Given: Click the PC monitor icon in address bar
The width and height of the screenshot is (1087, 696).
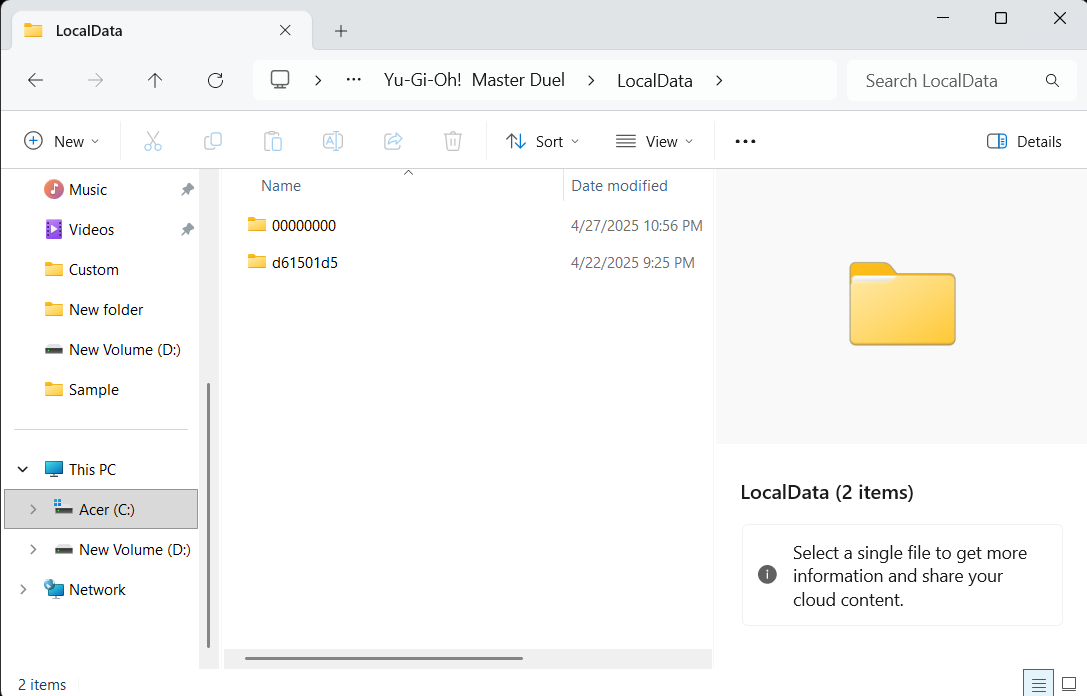Looking at the screenshot, I should point(280,80).
